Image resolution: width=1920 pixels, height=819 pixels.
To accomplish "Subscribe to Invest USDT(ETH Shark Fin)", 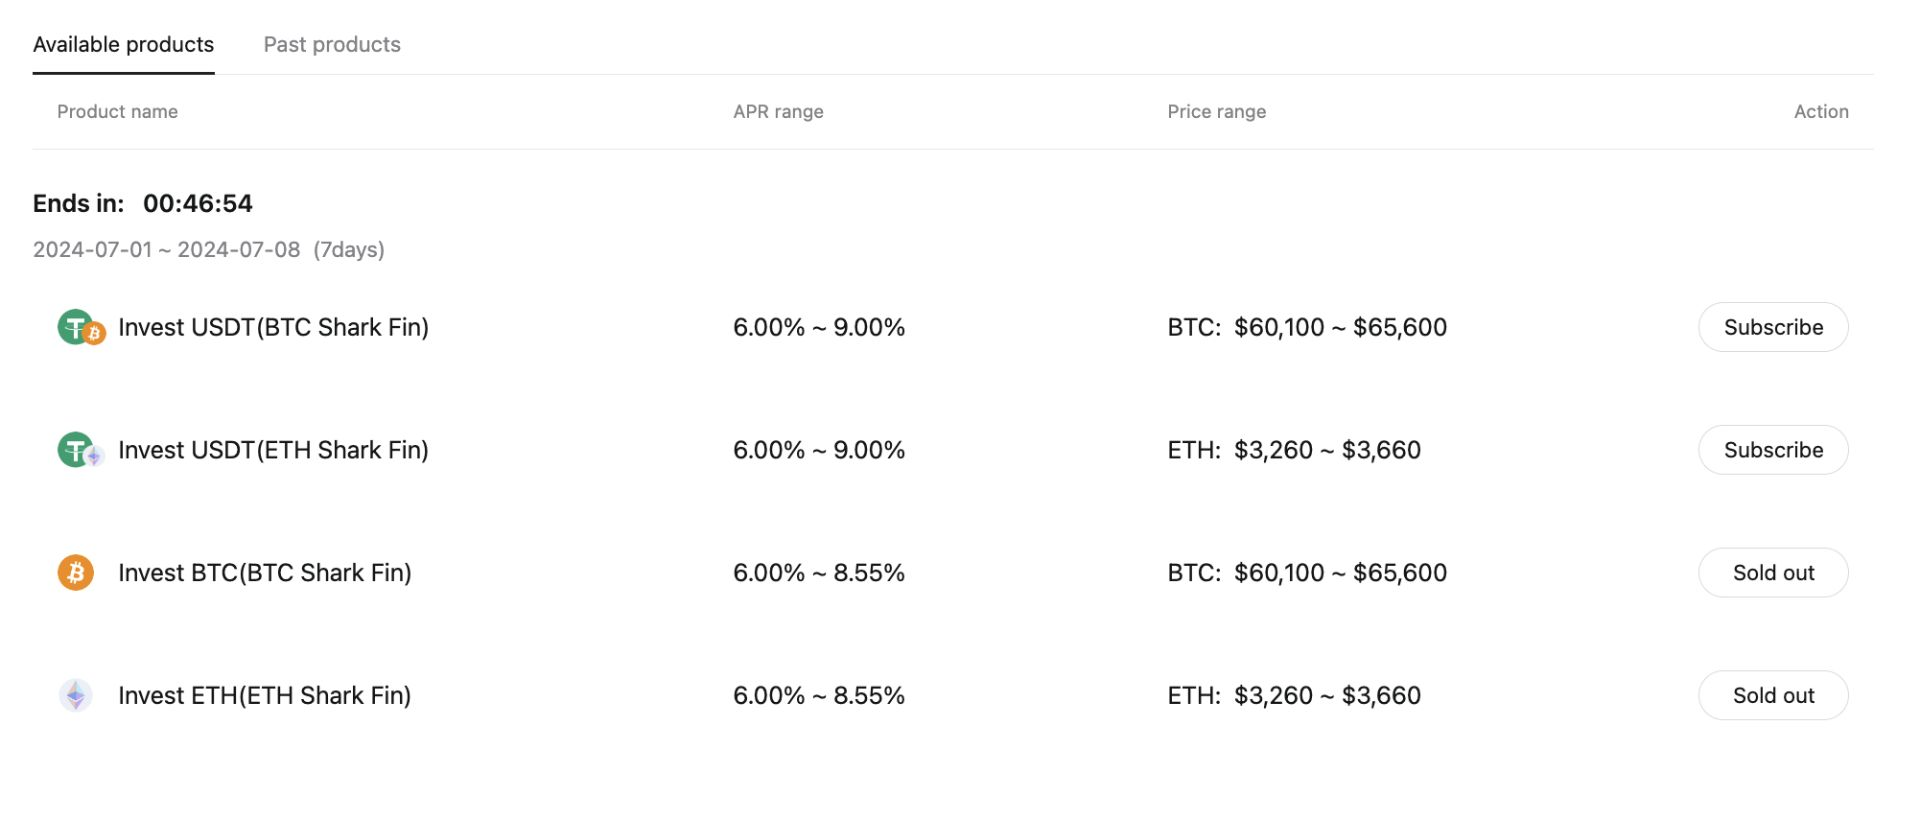I will tap(1773, 450).
